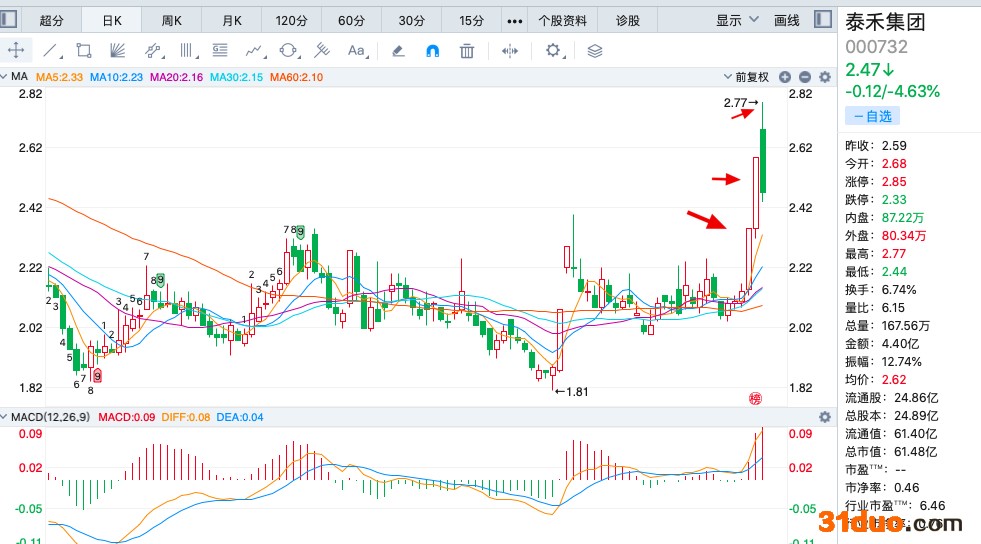Select the fan lines drawing tool
This screenshot has width=981, height=544.
coord(118,50)
